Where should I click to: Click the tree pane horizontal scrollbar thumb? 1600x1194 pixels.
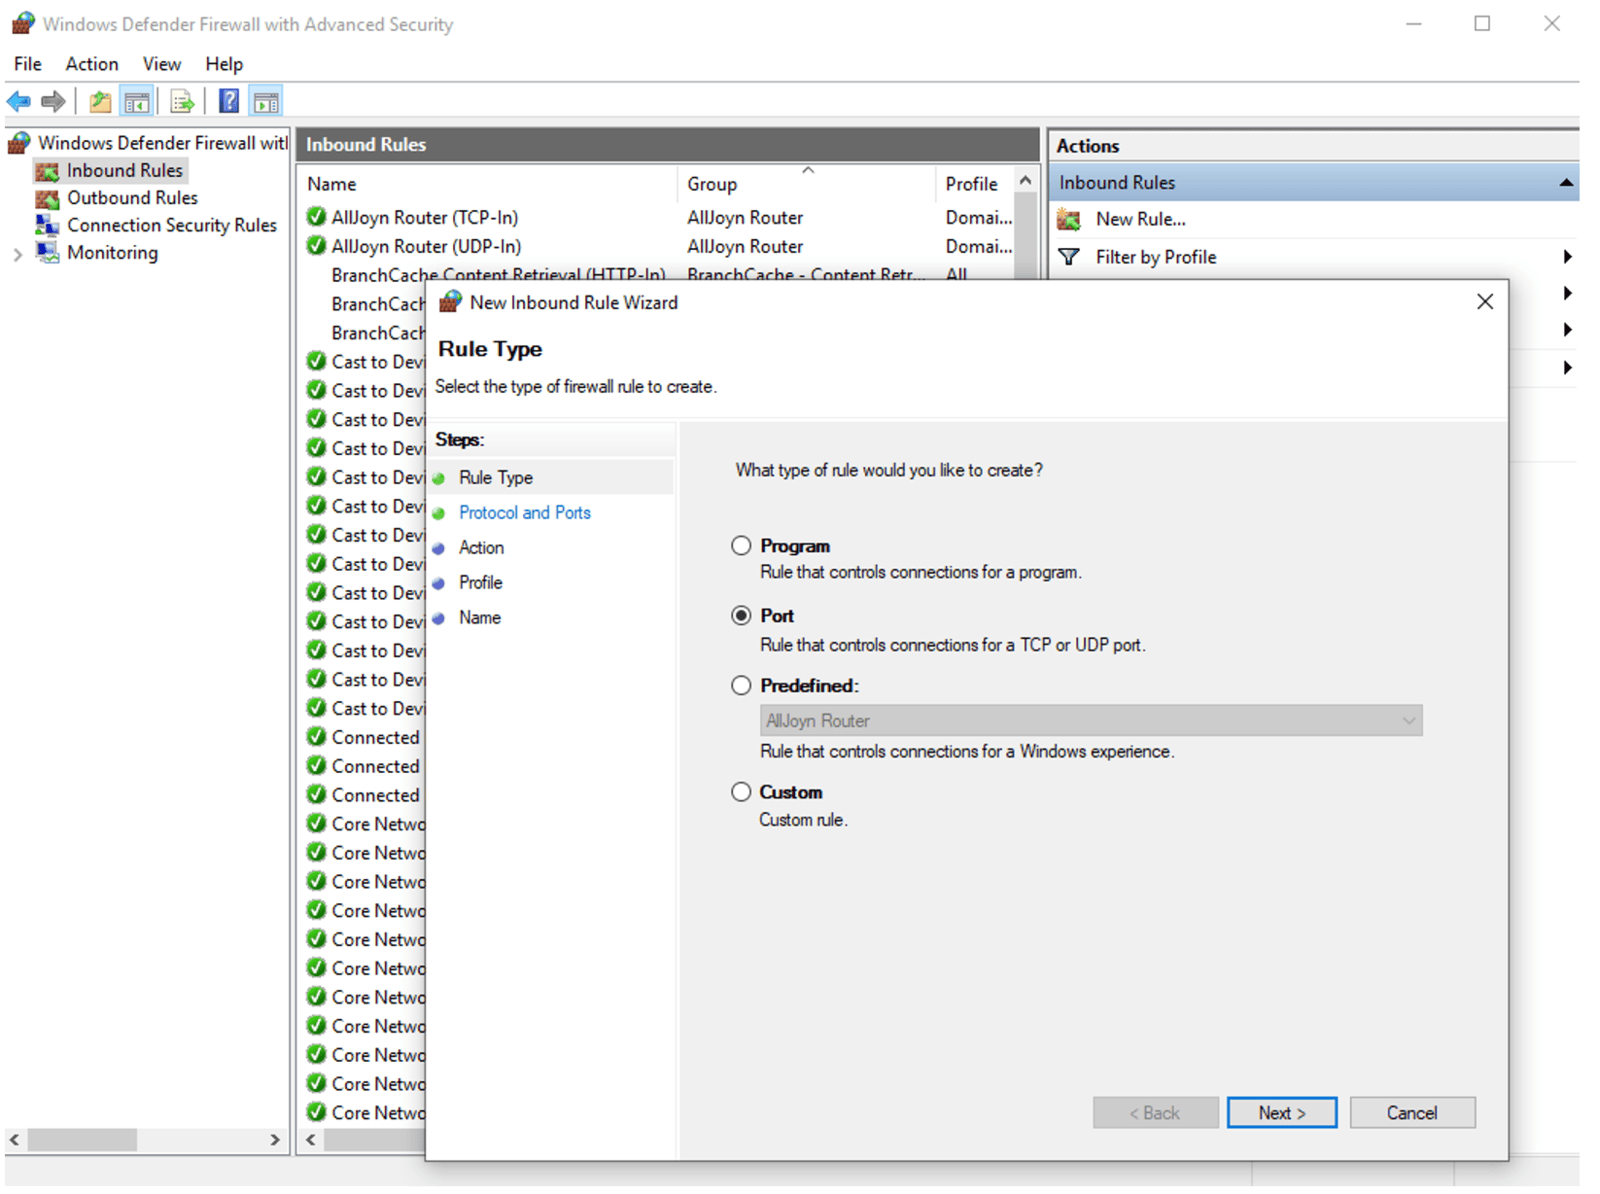point(82,1140)
